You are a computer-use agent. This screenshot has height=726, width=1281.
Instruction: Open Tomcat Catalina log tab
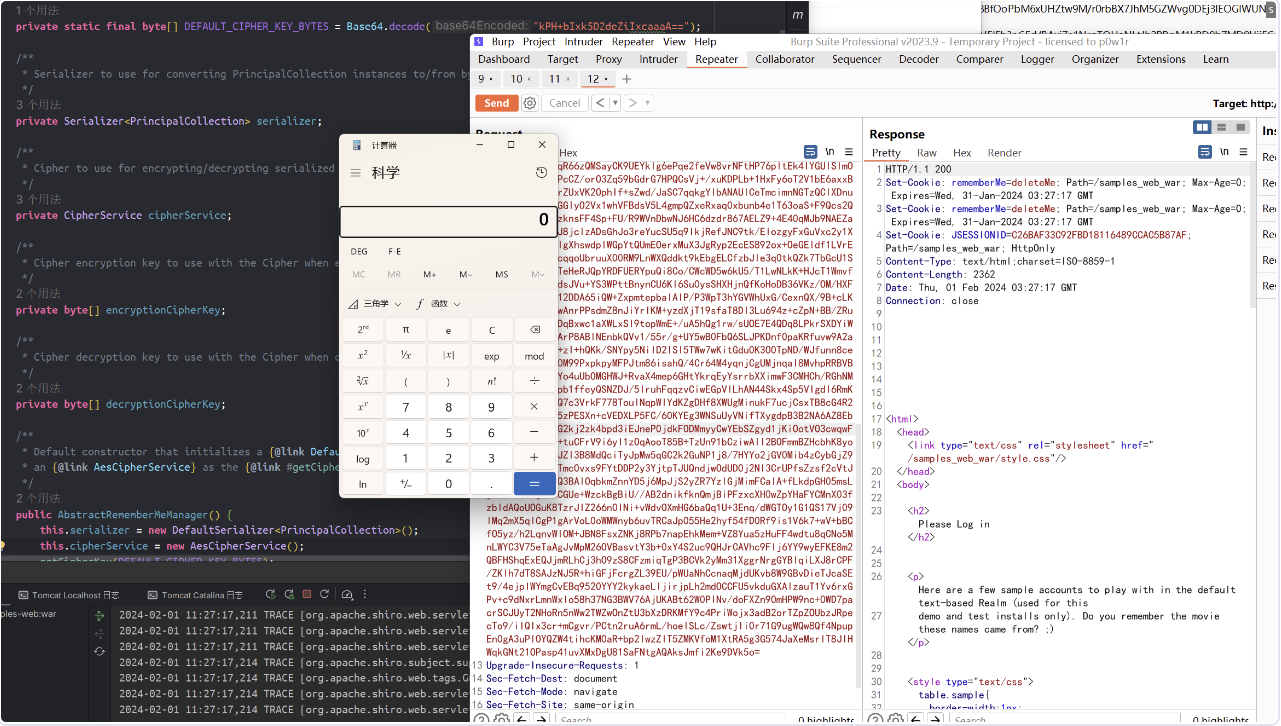pos(196,595)
